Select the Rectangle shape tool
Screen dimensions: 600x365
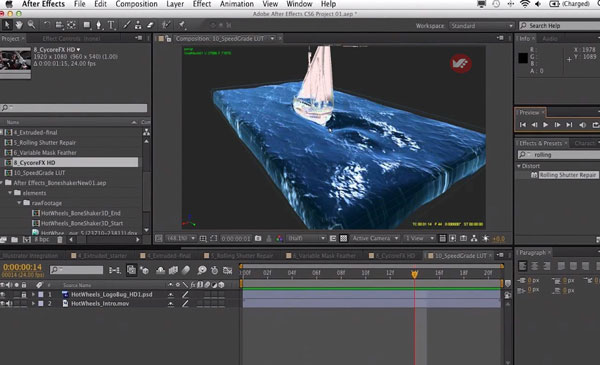(87, 25)
